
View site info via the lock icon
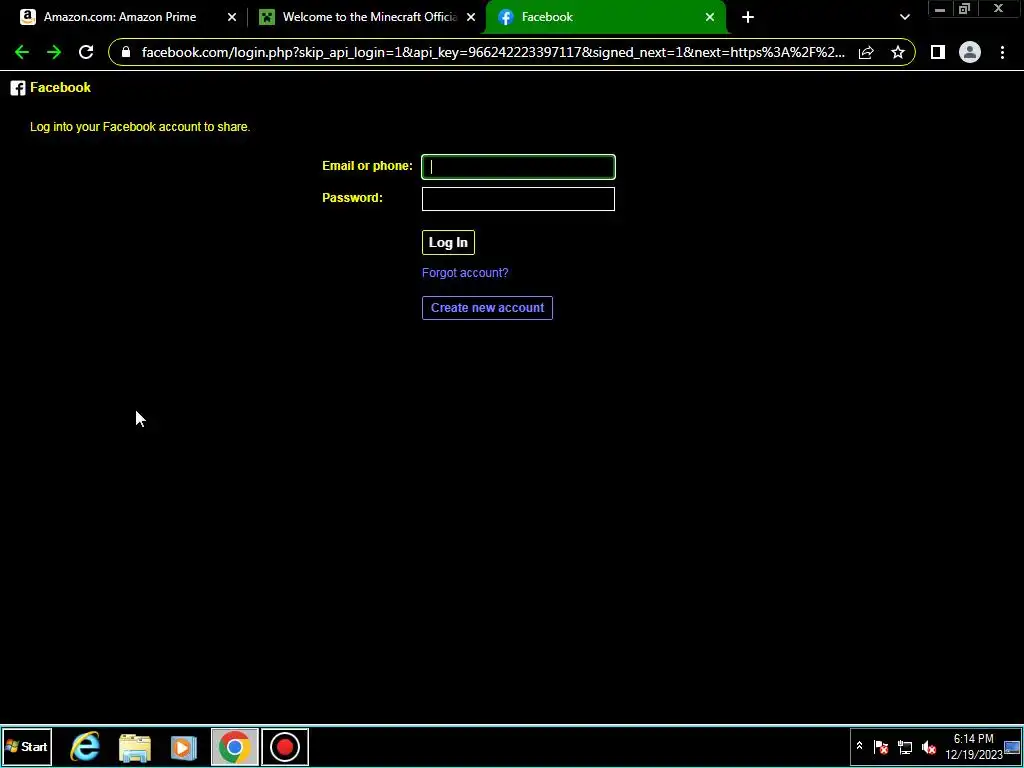click(x=126, y=52)
